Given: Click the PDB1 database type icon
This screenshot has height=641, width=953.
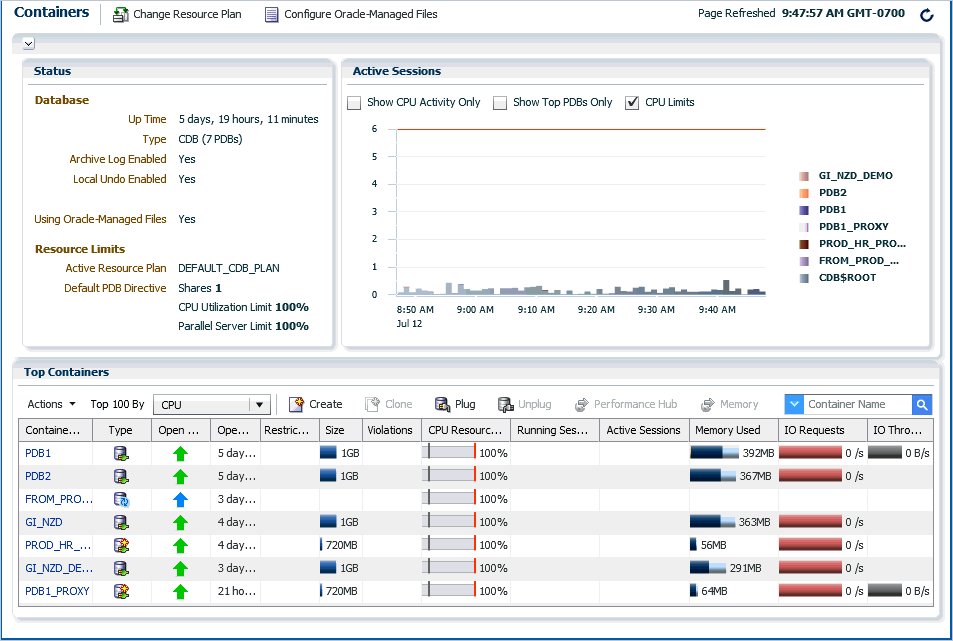Looking at the screenshot, I should pyautogui.click(x=121, y=453).
